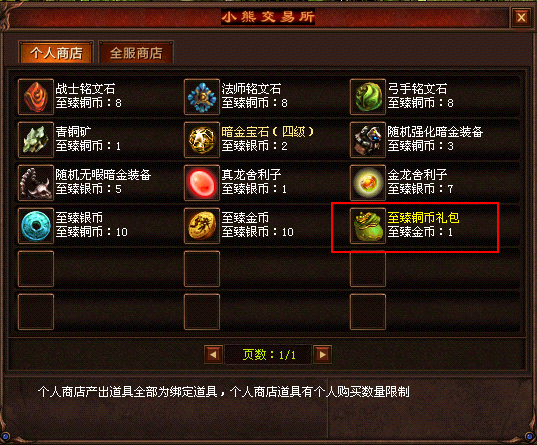The width and height of the screenshot is (537, 445).
Task: Click the 真龙舍利子 red orb icon
Action: pyautogui.click(x=202, y=183)
